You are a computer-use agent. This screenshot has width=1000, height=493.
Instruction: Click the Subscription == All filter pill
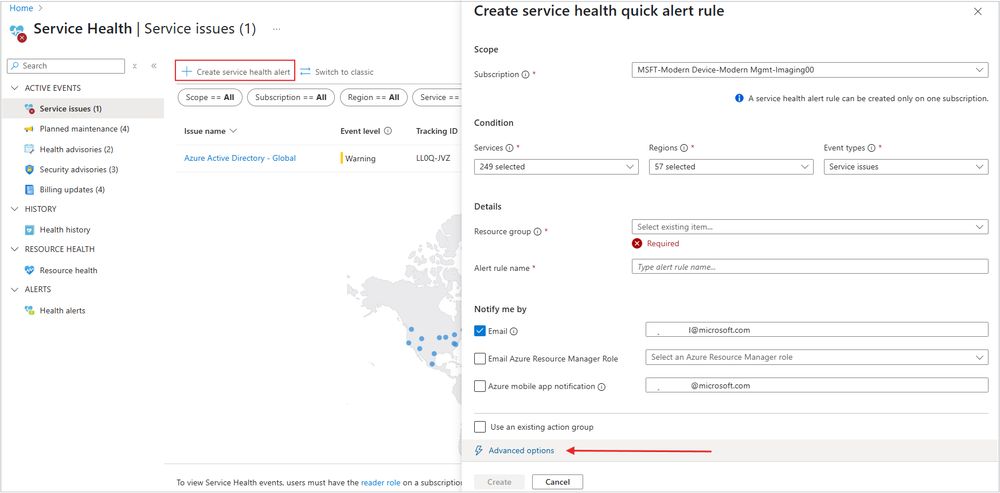pos(291,98)
